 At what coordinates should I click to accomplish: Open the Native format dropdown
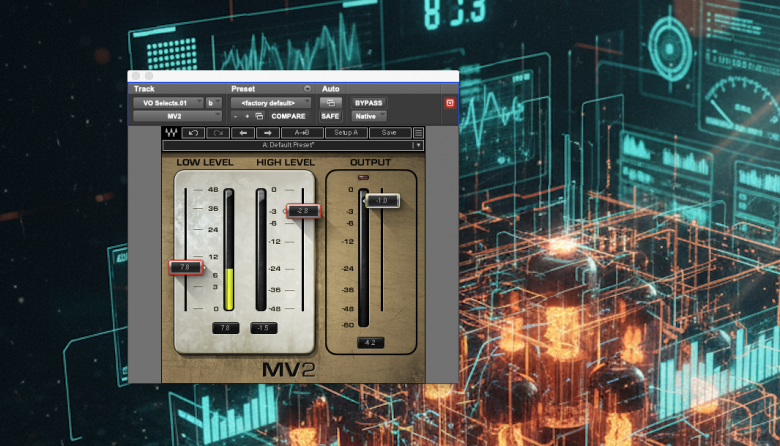pyautogui.click(x=369, y=116)
